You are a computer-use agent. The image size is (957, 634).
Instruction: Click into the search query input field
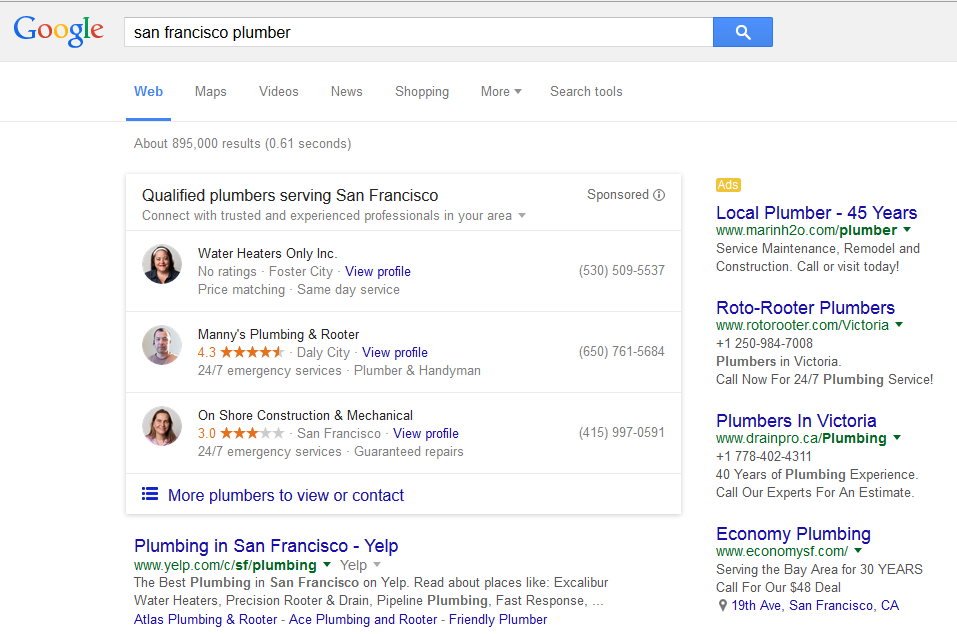click(x=420, y=32)
